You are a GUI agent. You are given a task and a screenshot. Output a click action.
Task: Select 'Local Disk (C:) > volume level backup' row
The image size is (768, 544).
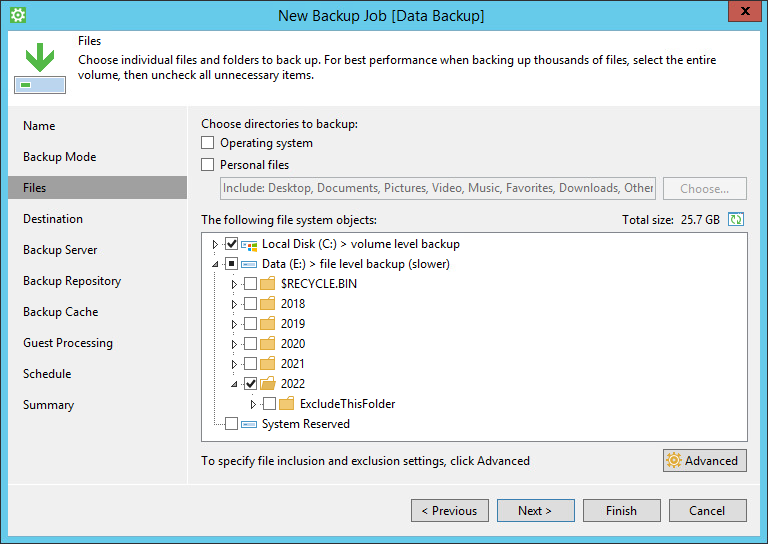point(361,244)
